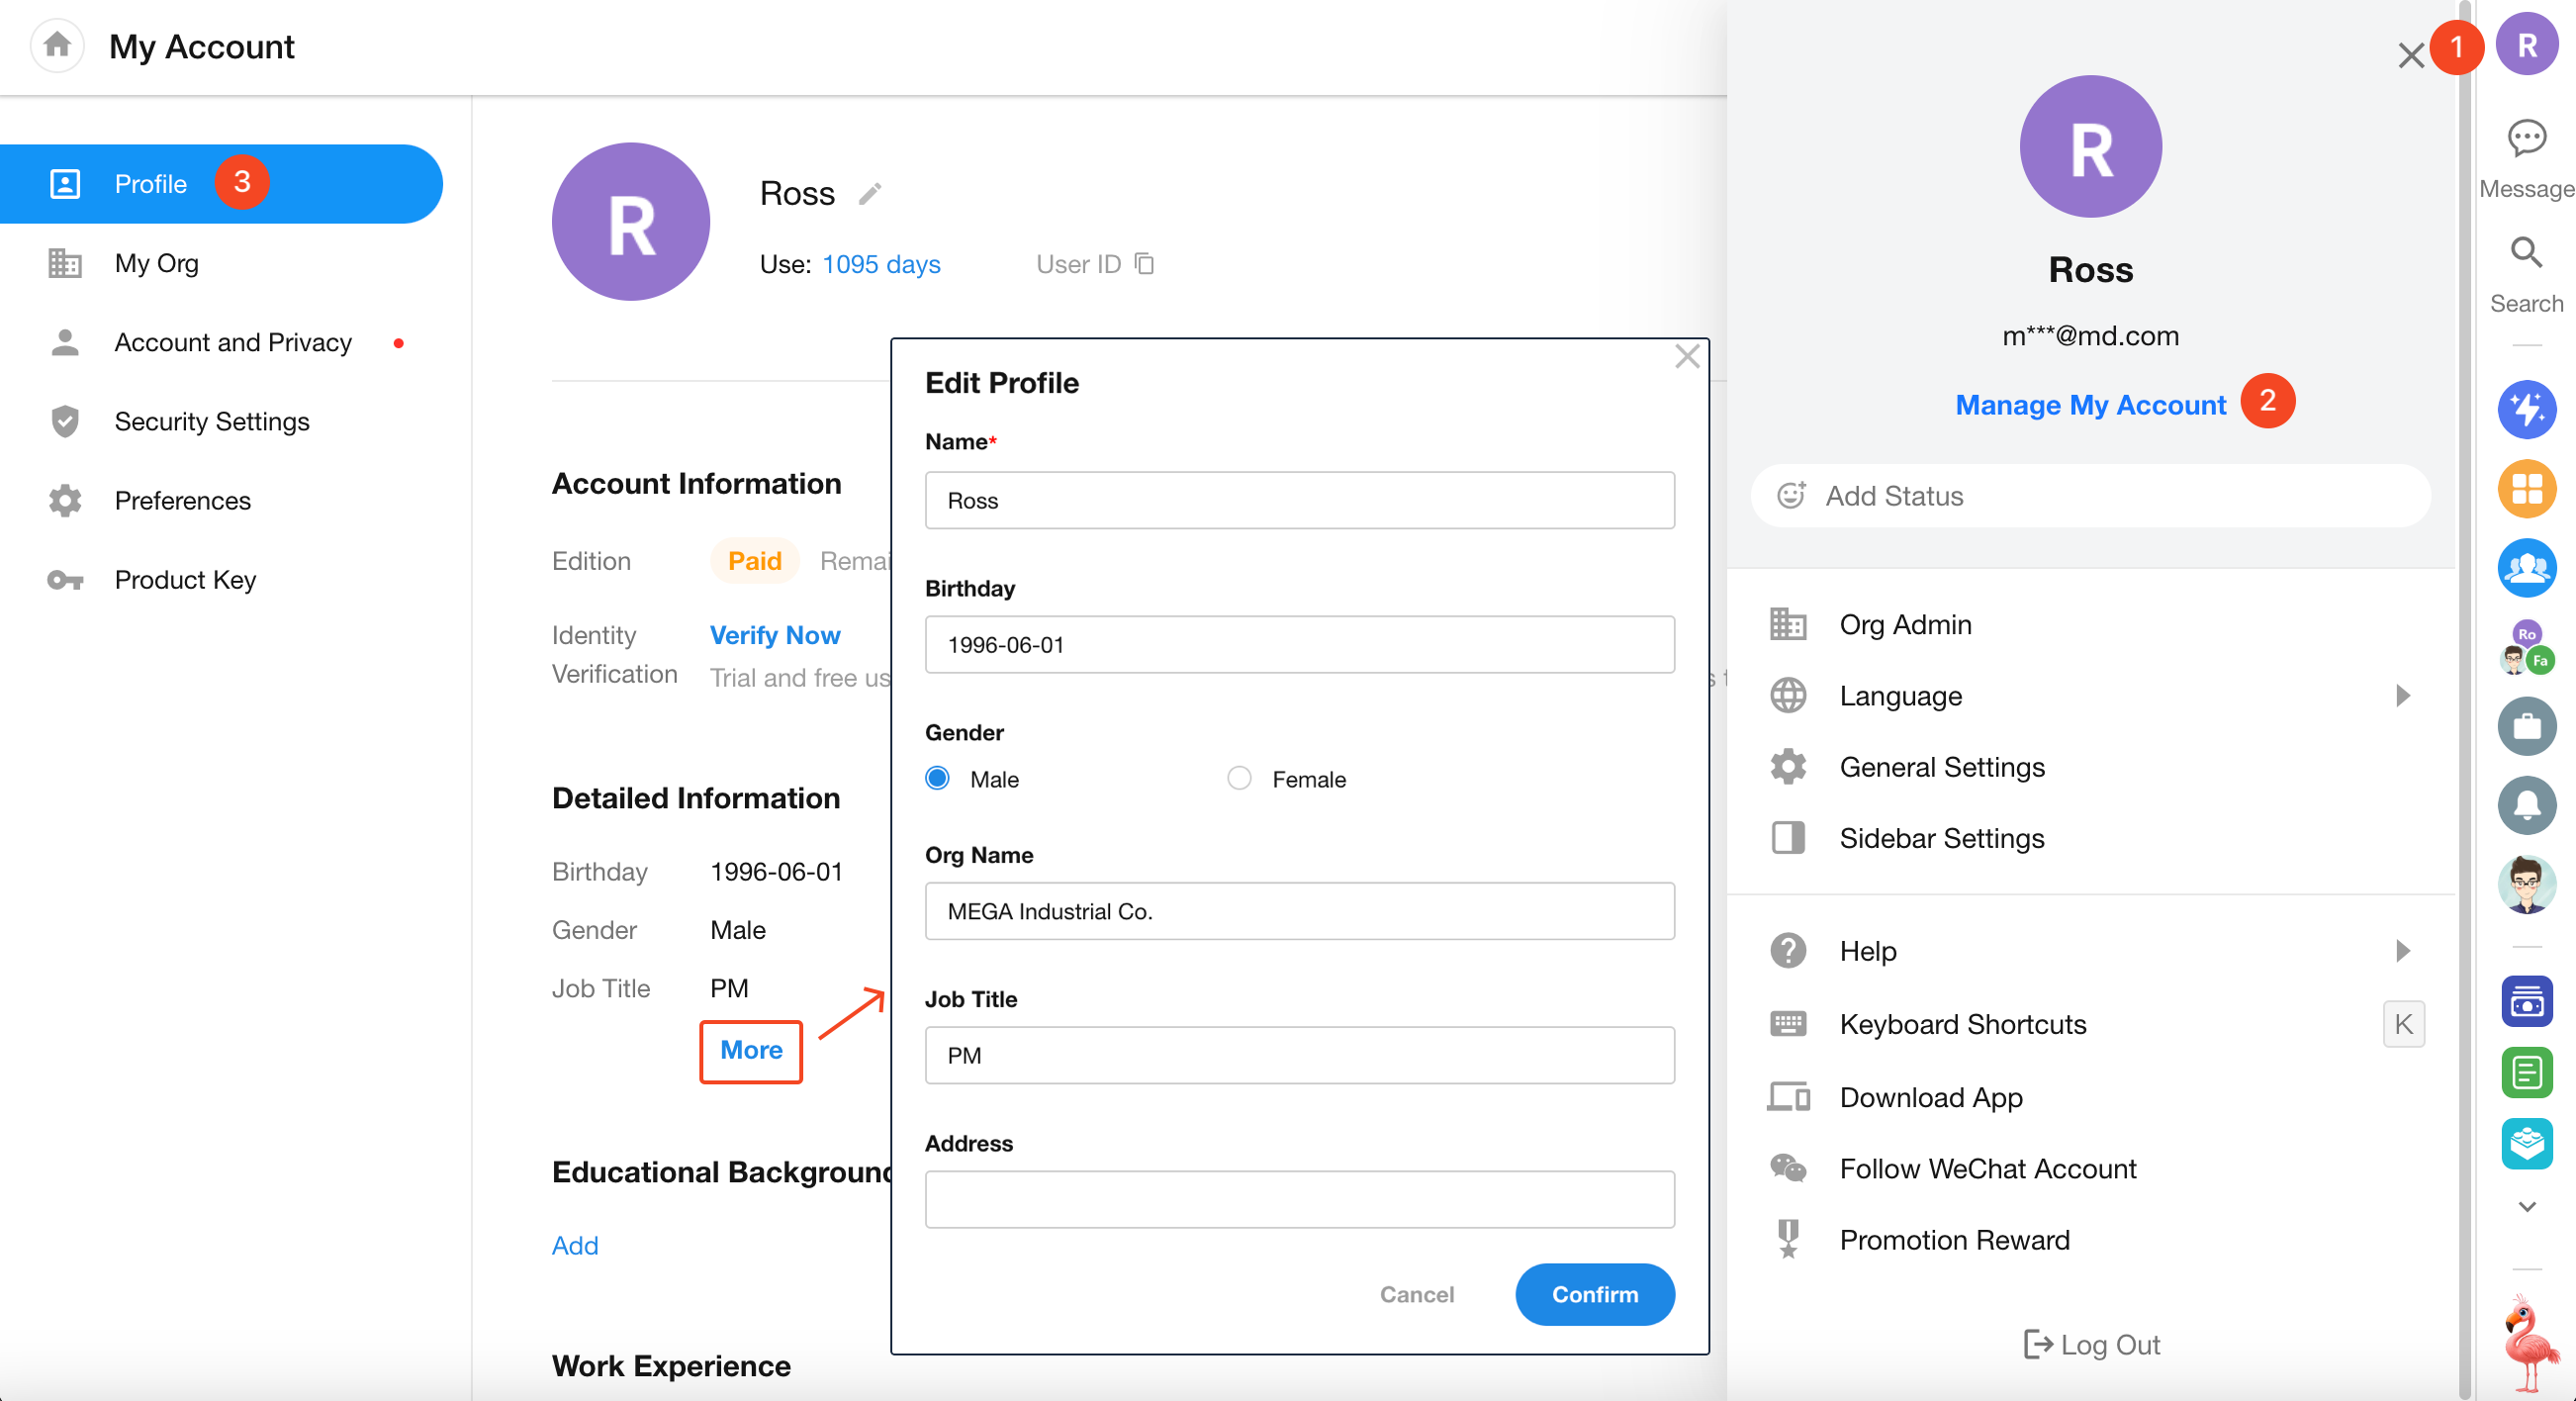Image resolution: width=2576 pixels, height=1401 pixels.
Task: Open the My Org menu item
Action: tap(156, 263)
